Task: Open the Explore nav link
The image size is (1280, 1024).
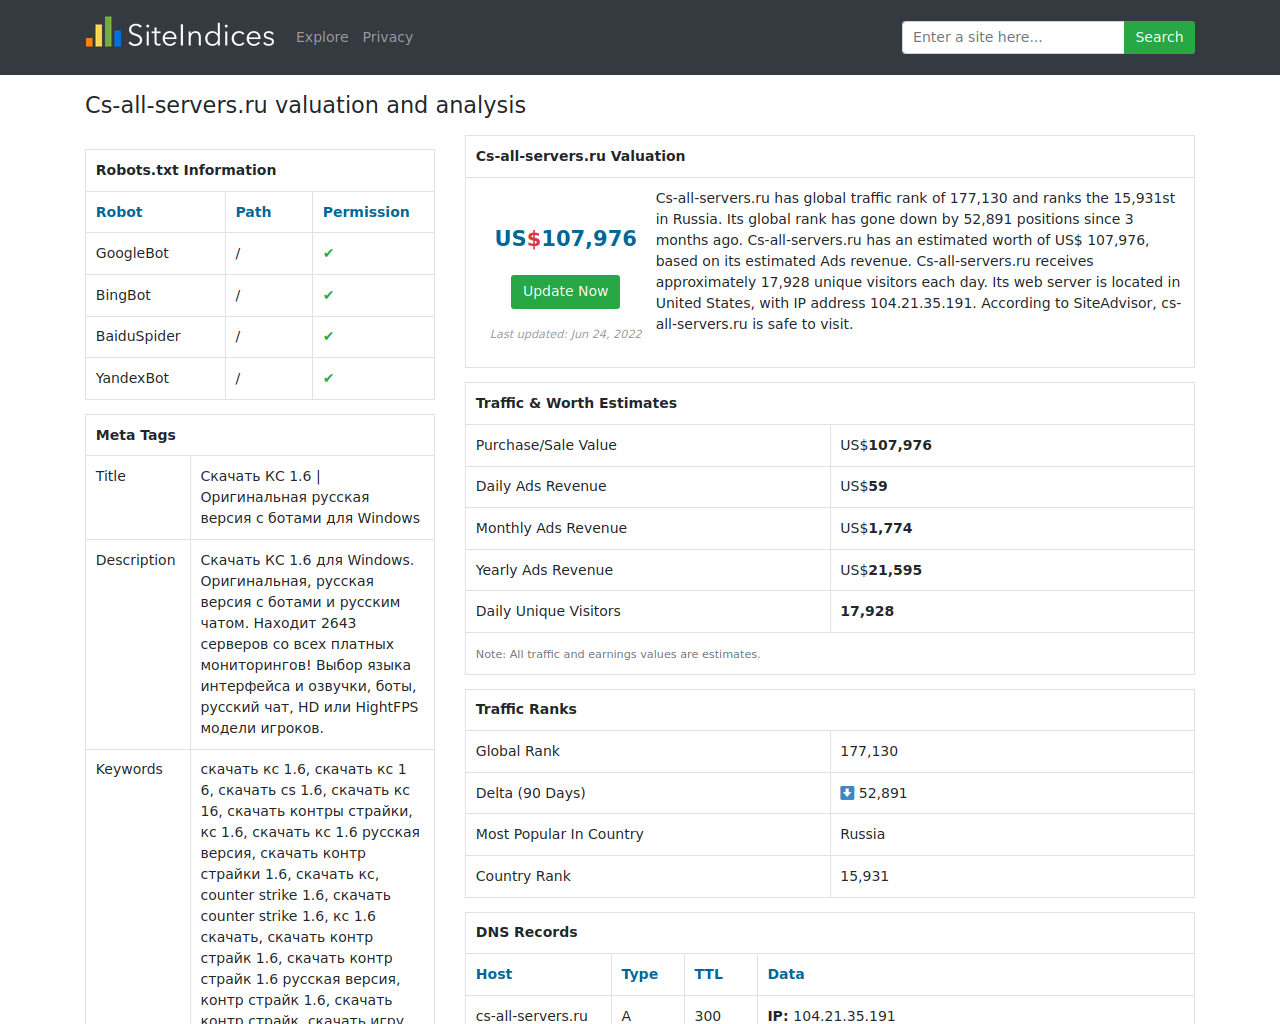Action: (322, 37)
